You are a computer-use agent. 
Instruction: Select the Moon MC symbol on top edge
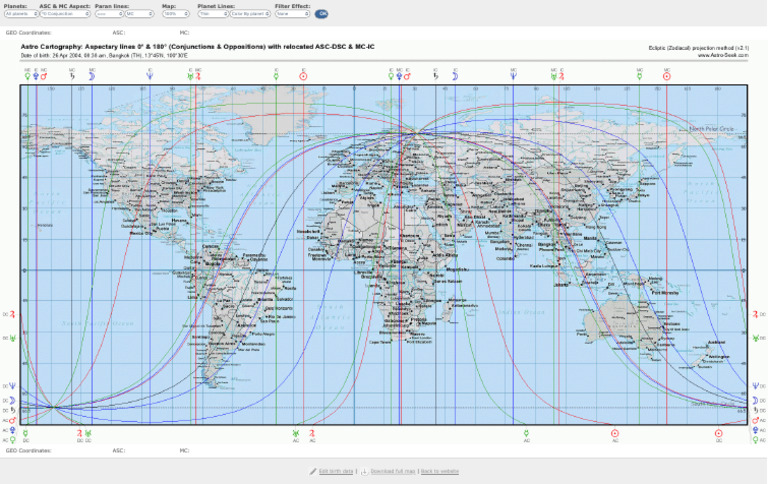point(91,76)
